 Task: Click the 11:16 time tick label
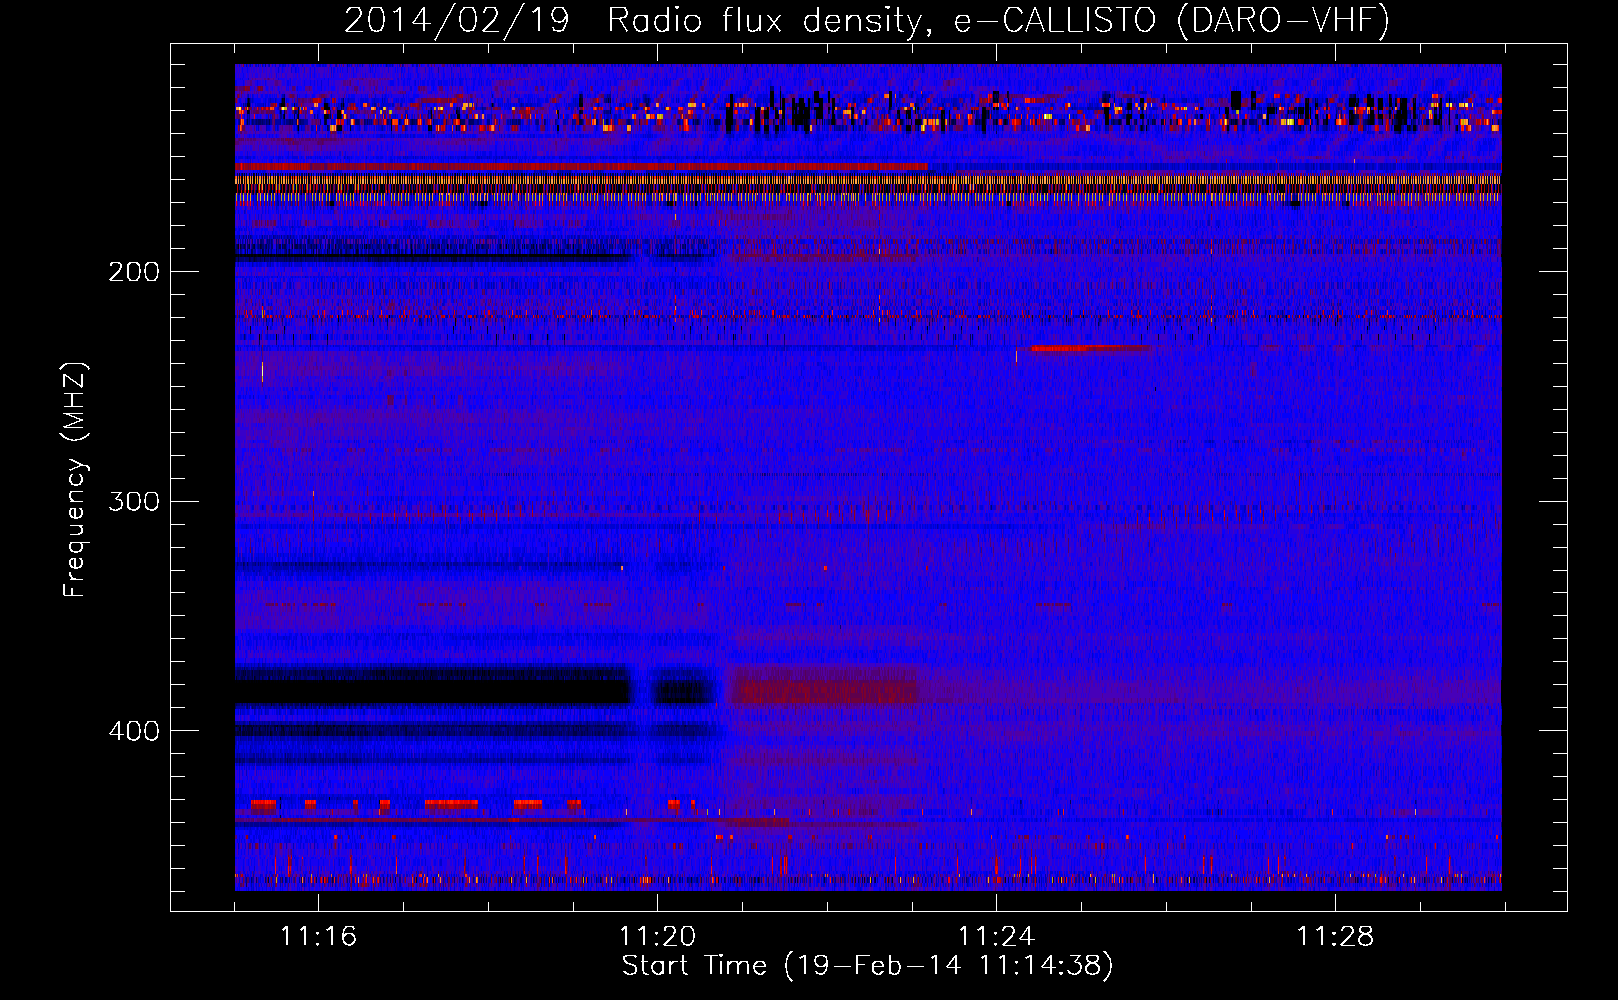318,937
